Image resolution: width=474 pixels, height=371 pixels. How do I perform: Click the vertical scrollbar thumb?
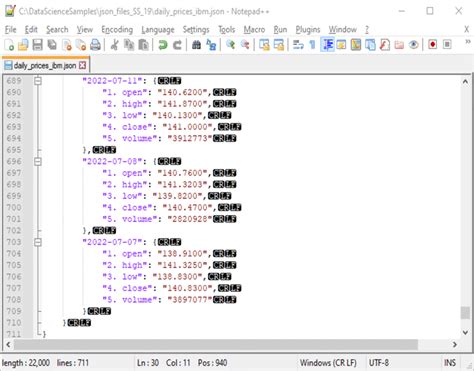[465, 313]
